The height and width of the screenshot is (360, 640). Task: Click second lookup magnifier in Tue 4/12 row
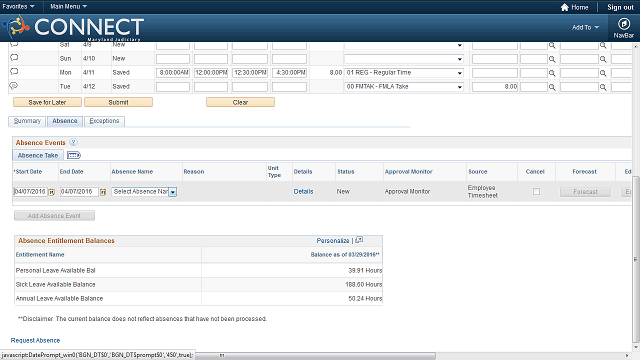pos(603,87)
